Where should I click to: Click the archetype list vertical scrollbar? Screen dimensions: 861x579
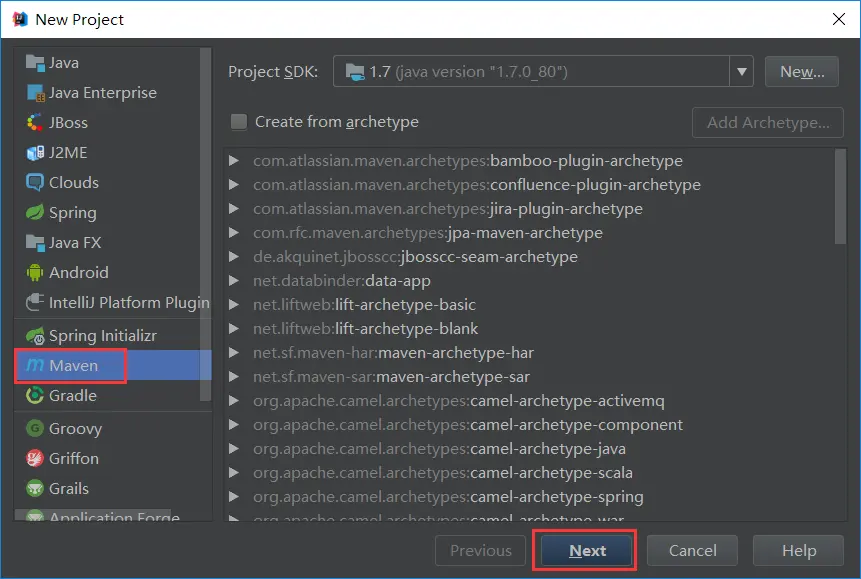(840, 196)
